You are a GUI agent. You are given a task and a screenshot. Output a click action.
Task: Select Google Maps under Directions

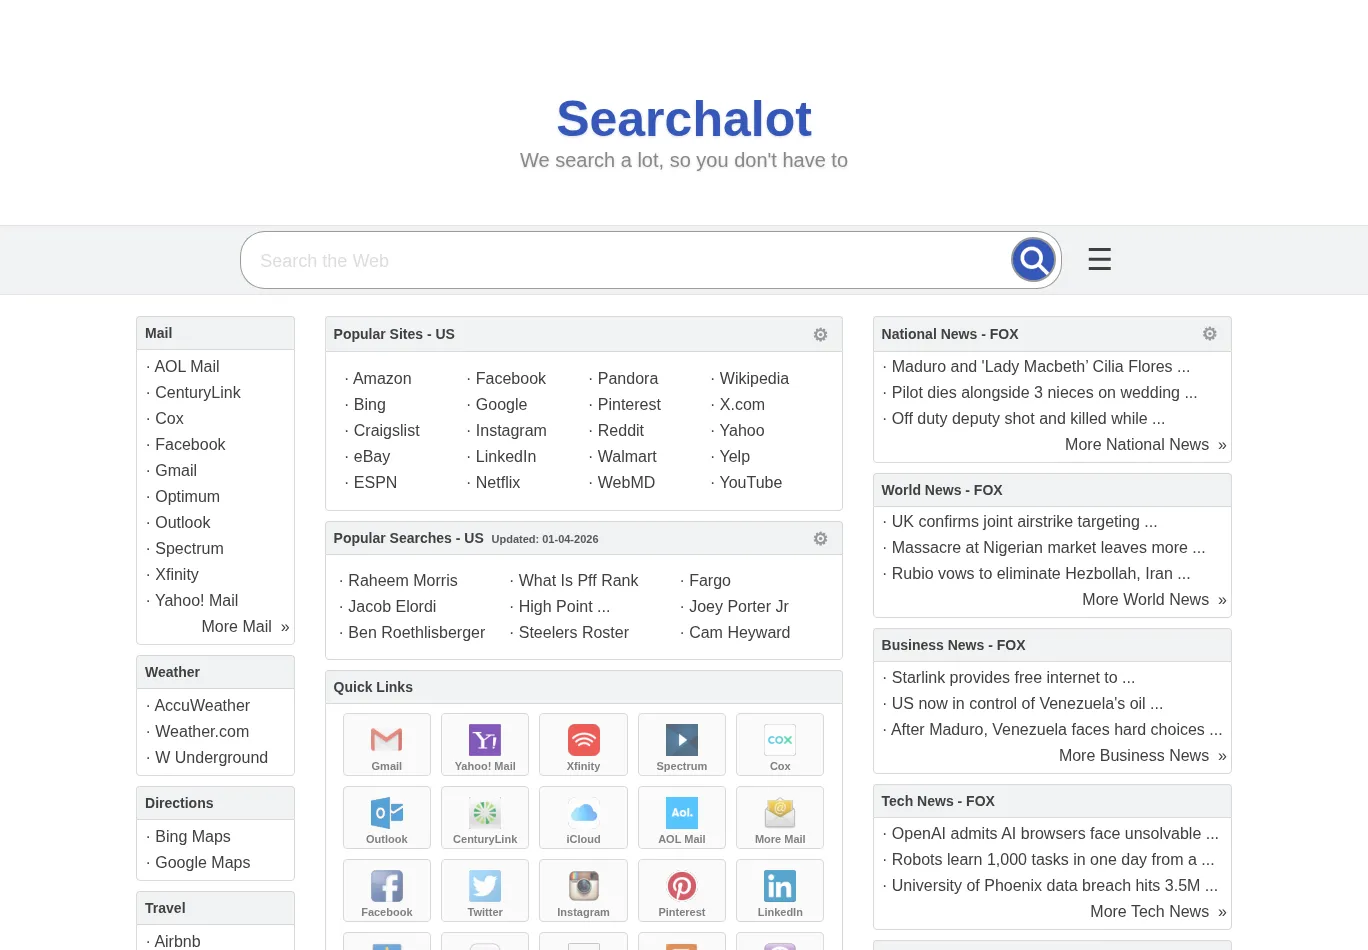click(x=202, y=863)
